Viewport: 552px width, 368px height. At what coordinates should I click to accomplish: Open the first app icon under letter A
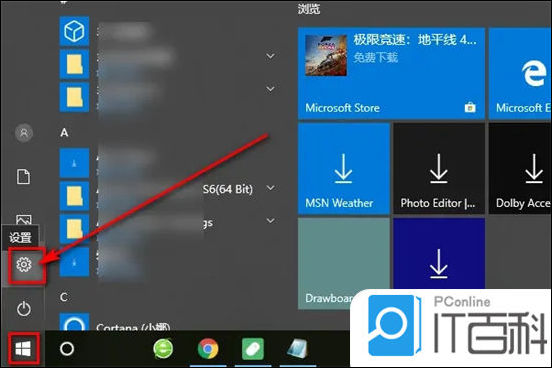tap(74, 163)
